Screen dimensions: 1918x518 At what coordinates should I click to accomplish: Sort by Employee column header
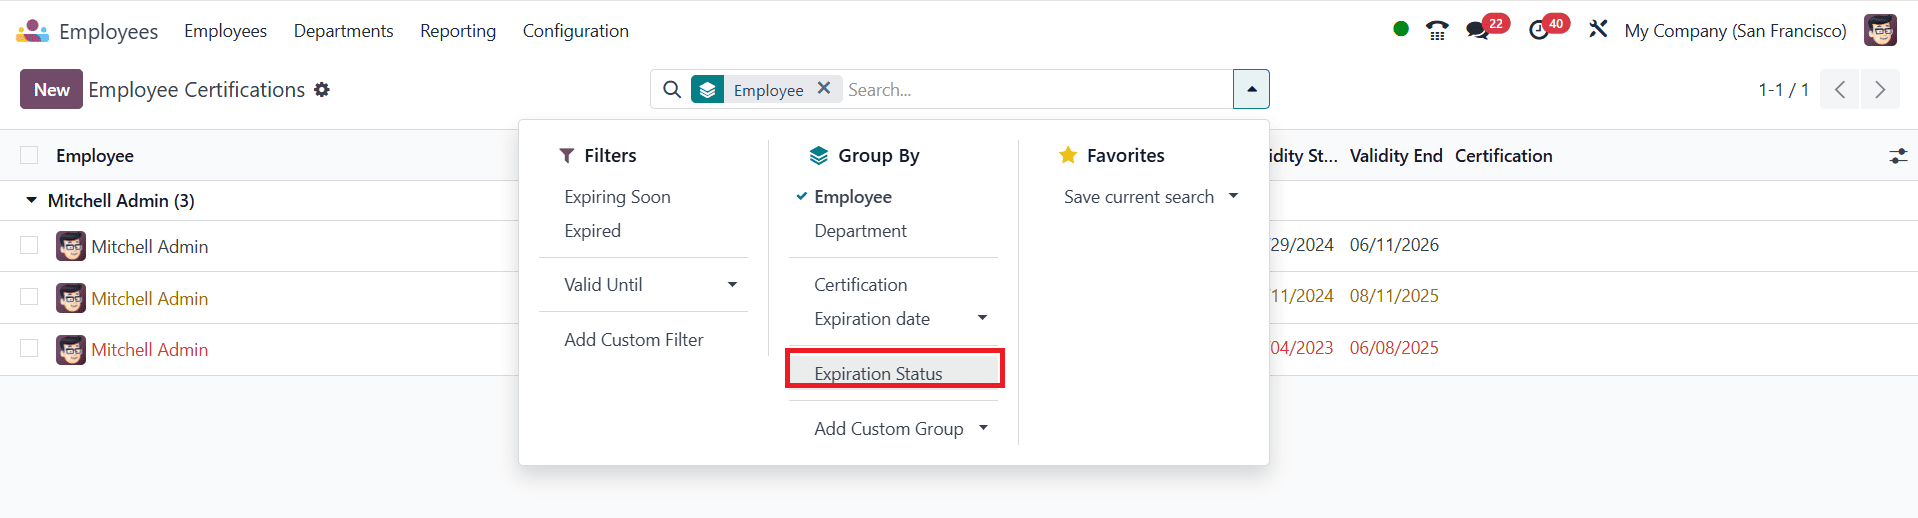click(95, 156)
